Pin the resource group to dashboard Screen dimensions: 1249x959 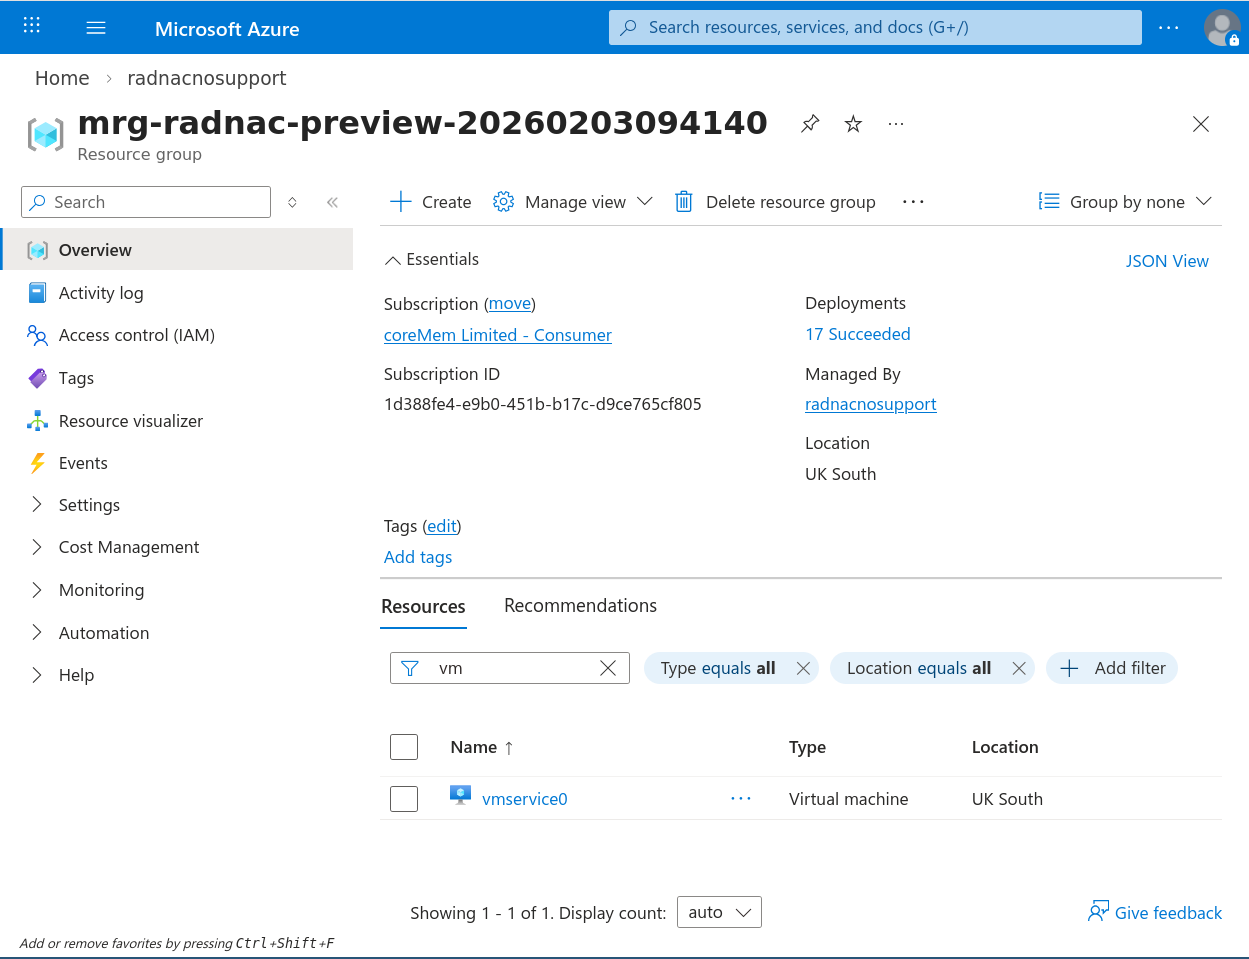810,124
